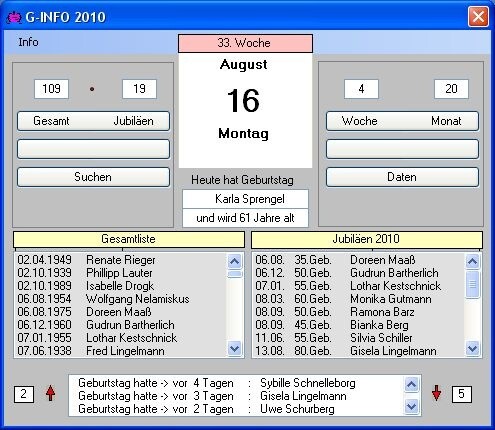Select 55.Geb. Lothar Kestschnick in Jubiläen list
Image resolution: width=495 pixels, height=430 pixels.
359,286
